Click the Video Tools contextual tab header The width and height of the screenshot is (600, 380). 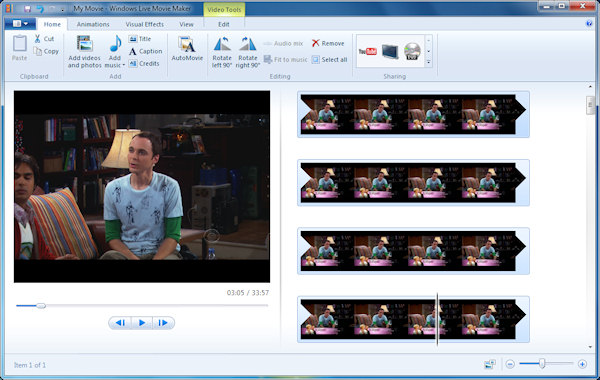point(224,10)
